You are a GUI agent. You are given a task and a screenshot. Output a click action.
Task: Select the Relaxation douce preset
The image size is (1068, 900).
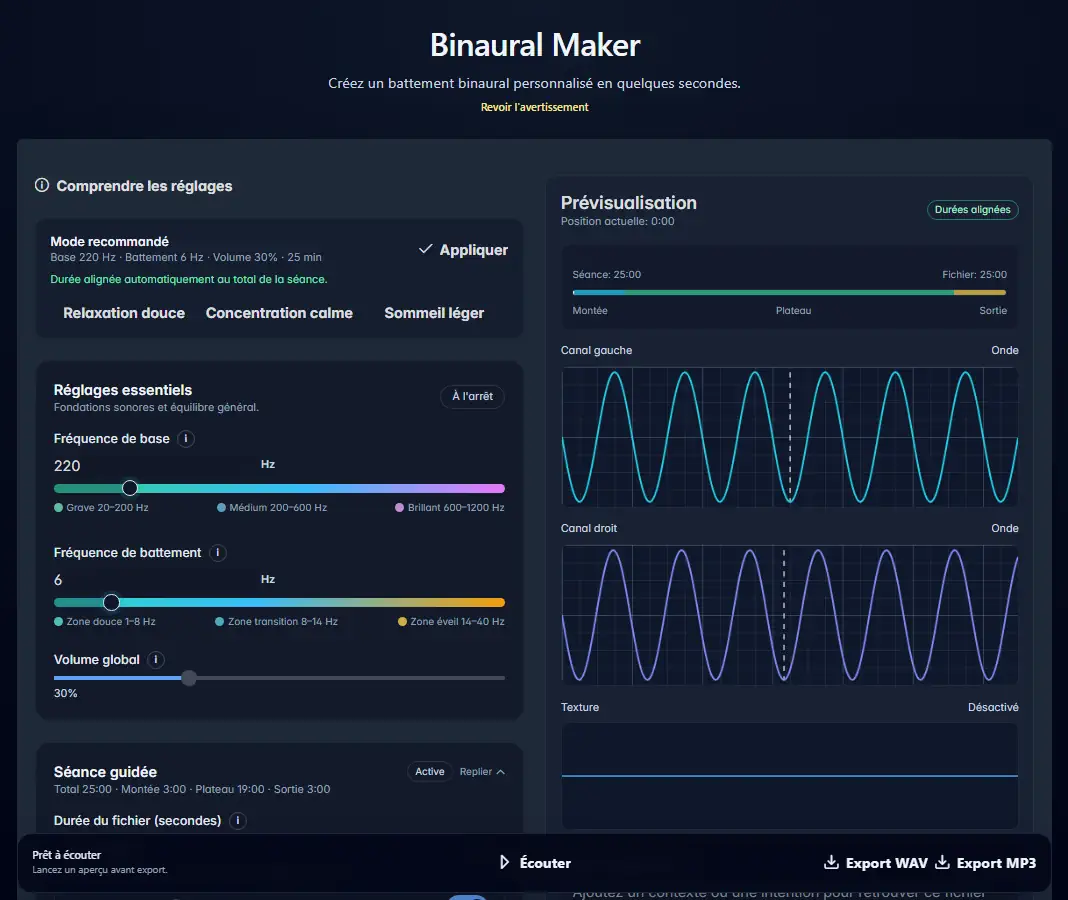124,313
